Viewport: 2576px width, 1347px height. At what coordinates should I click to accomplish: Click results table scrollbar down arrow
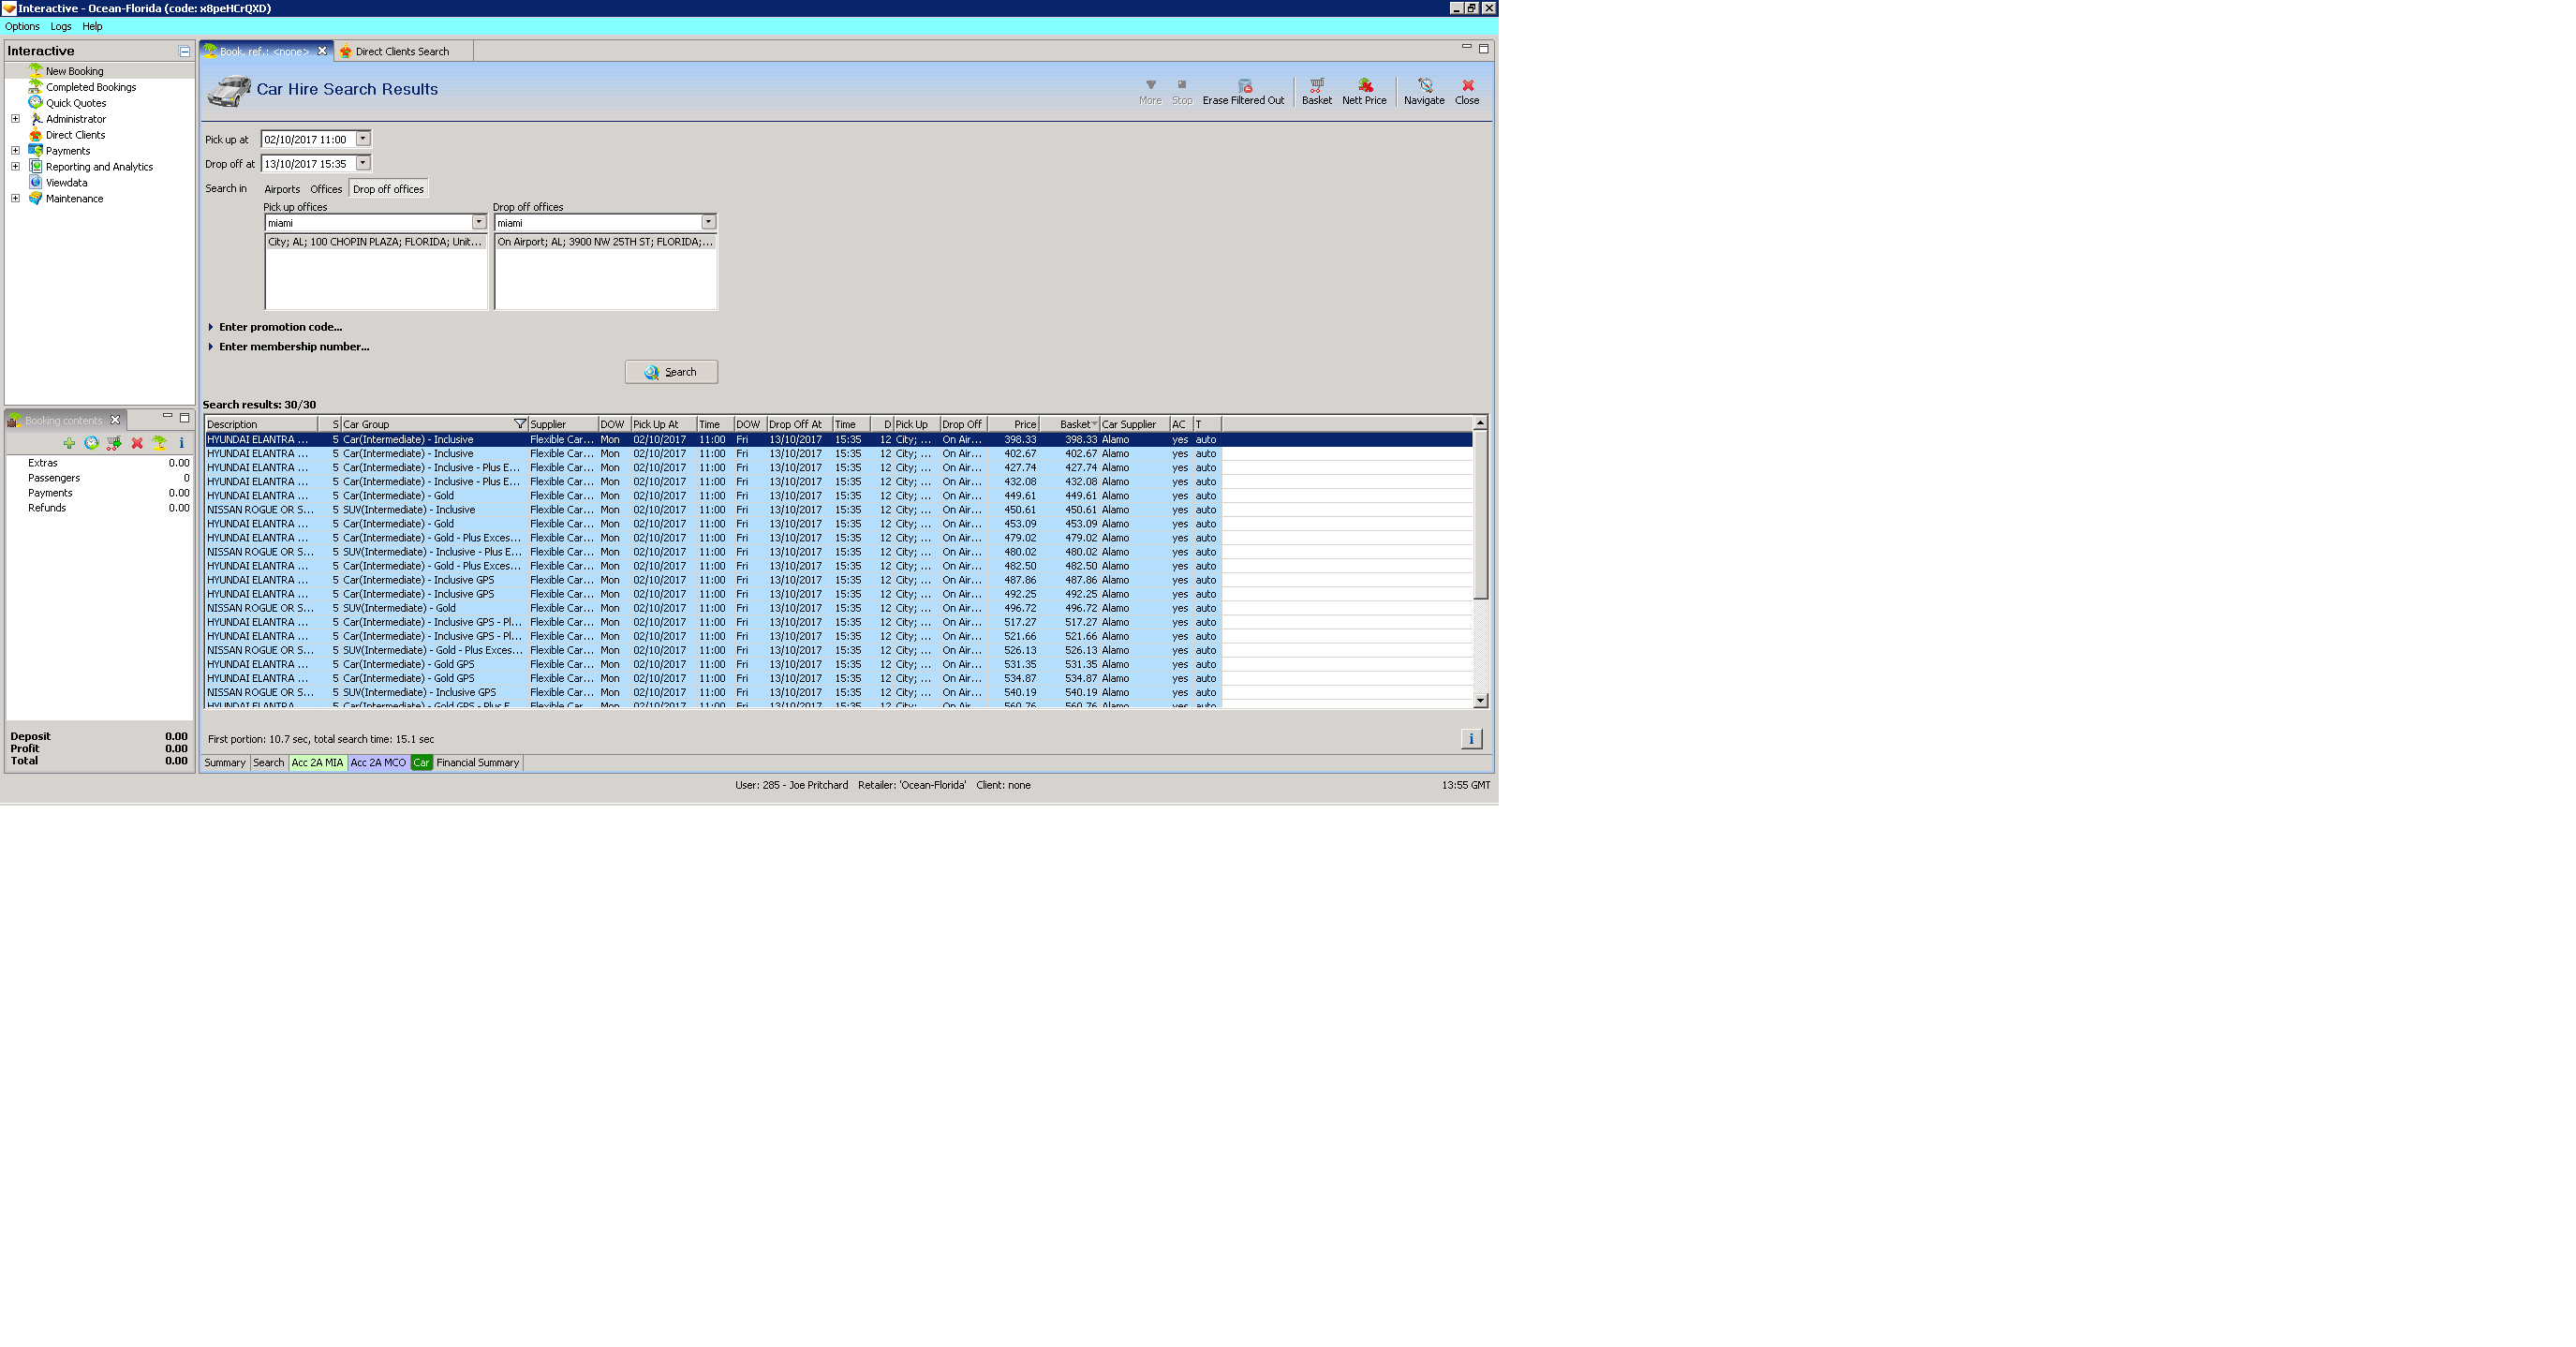click(1480, 701)
